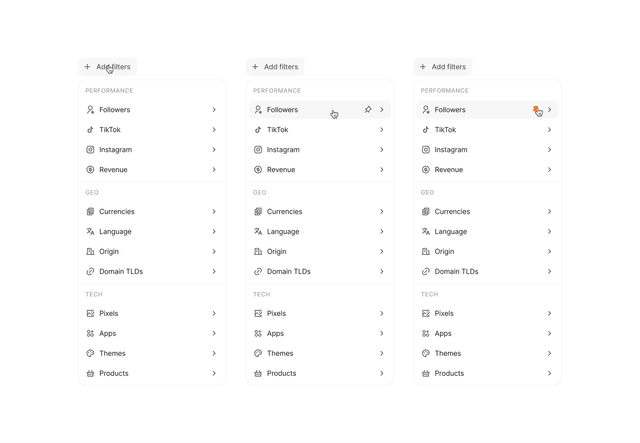Screen dimensions: 640x443
Task: Click the TikTok icon in the left panel
Action: [x=90, y=130]
